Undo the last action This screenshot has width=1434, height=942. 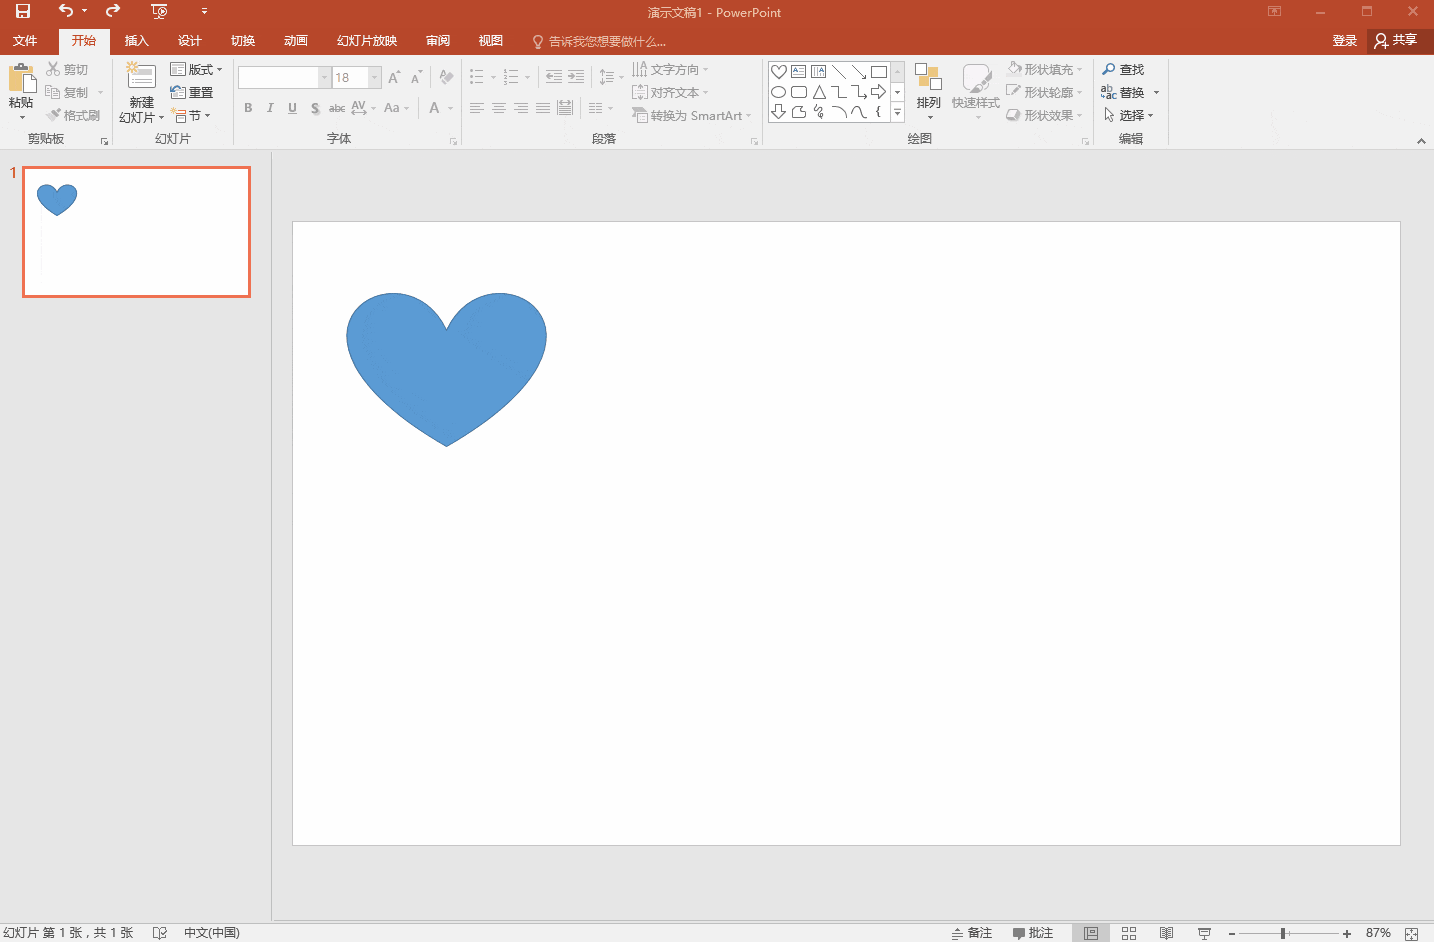66,11
